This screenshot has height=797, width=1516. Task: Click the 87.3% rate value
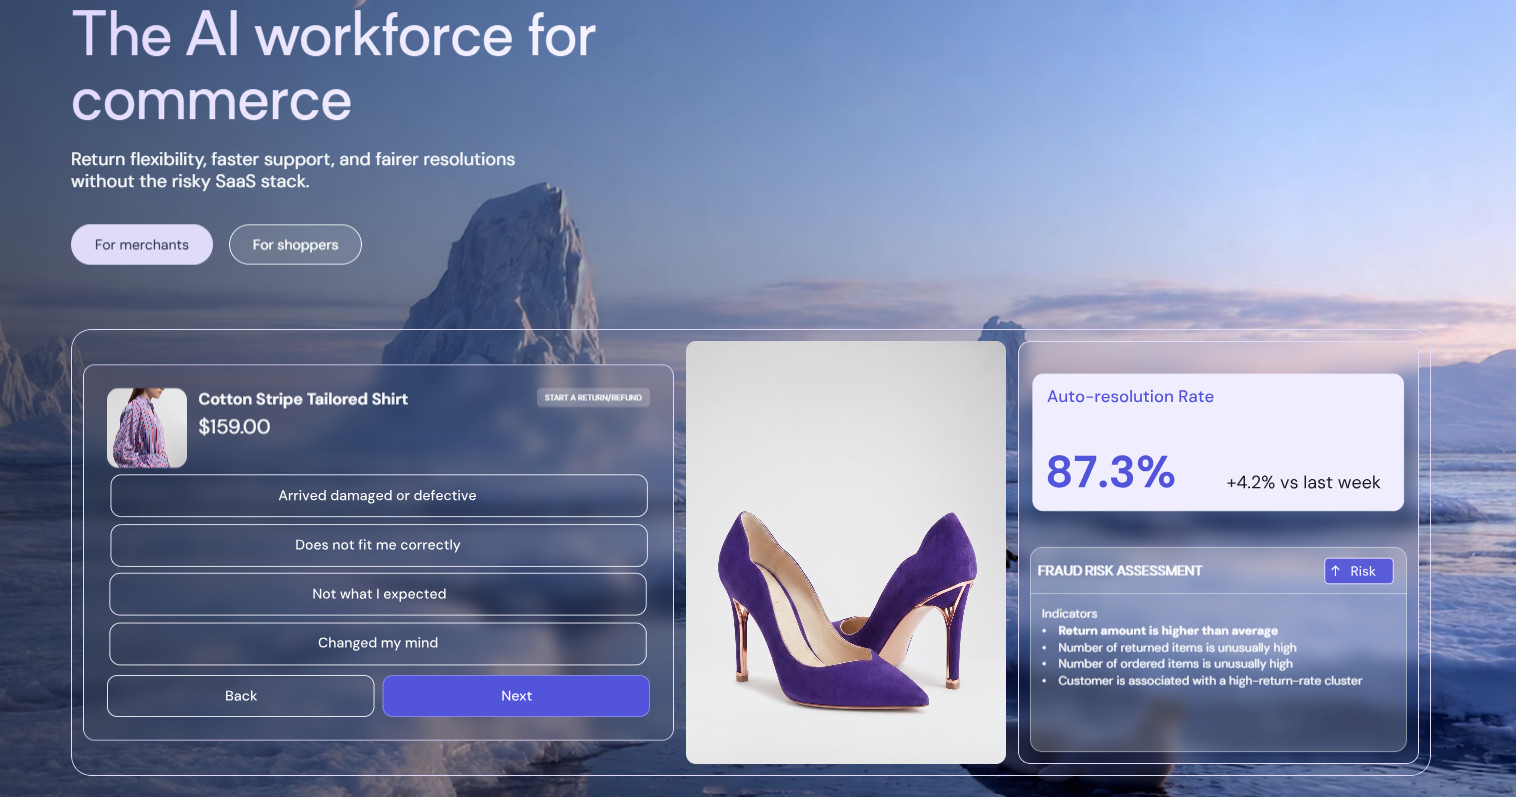click(x=1110, y=472)
